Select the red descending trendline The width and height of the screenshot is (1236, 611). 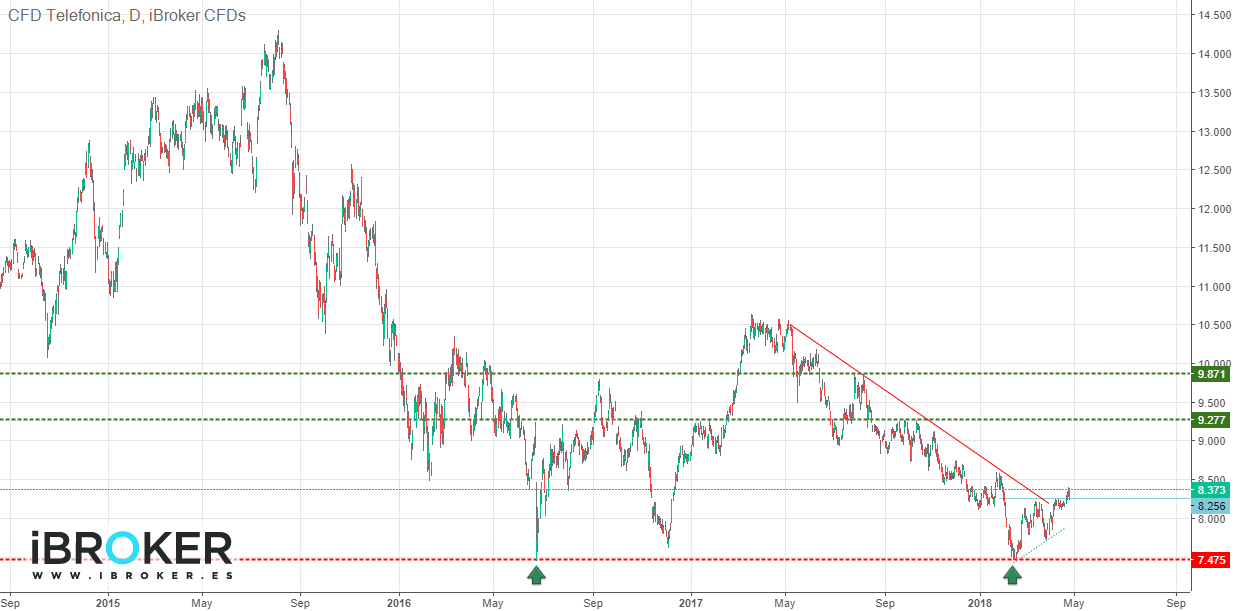click(x=900, y=395)
